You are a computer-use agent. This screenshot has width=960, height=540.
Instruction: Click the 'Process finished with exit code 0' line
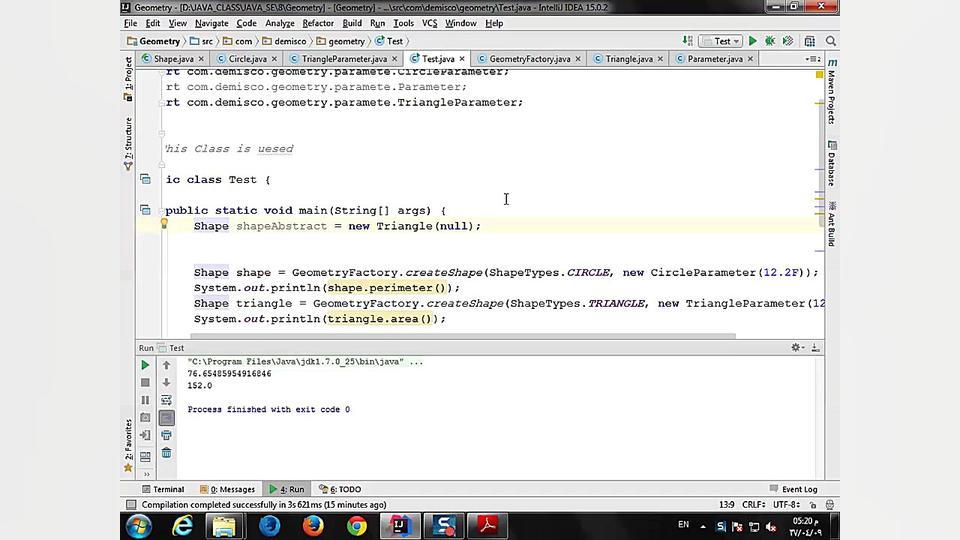pyautogui.click(x=269, y=409)
